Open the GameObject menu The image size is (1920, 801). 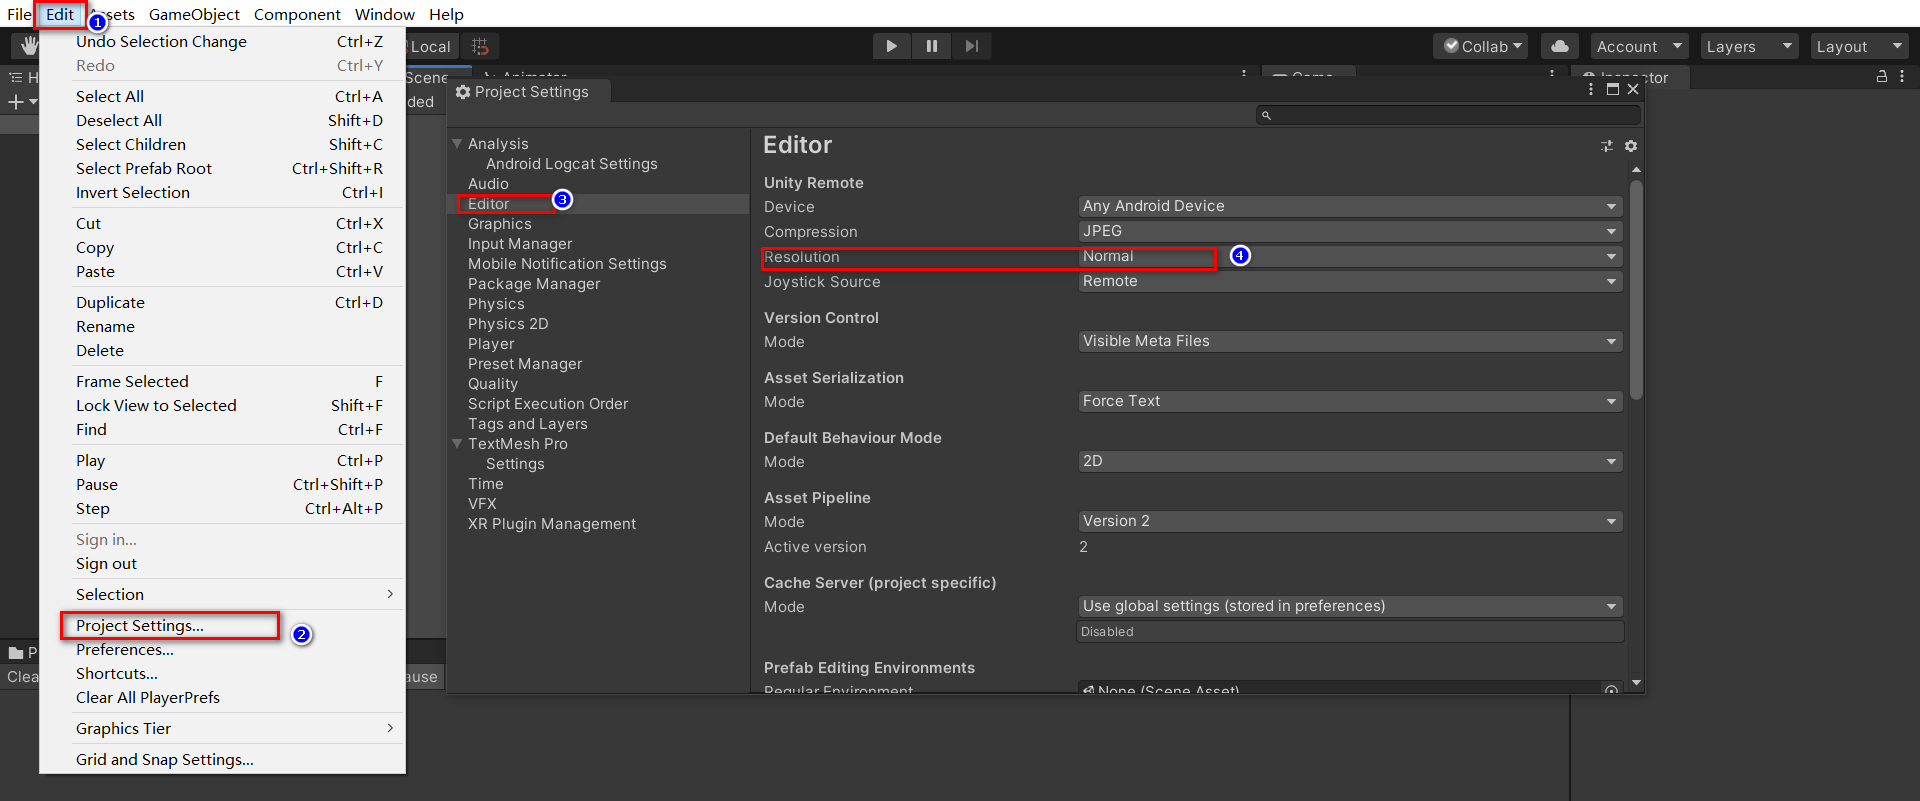[194, 14]
